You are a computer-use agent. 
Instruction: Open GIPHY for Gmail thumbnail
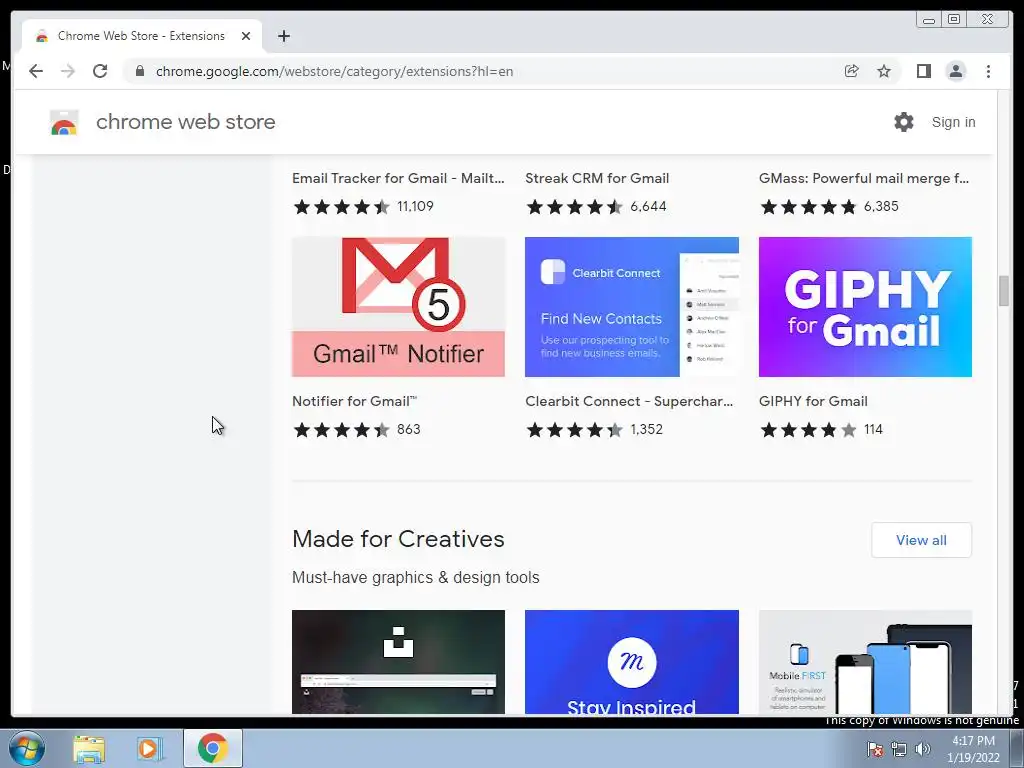tap(865, 307)
